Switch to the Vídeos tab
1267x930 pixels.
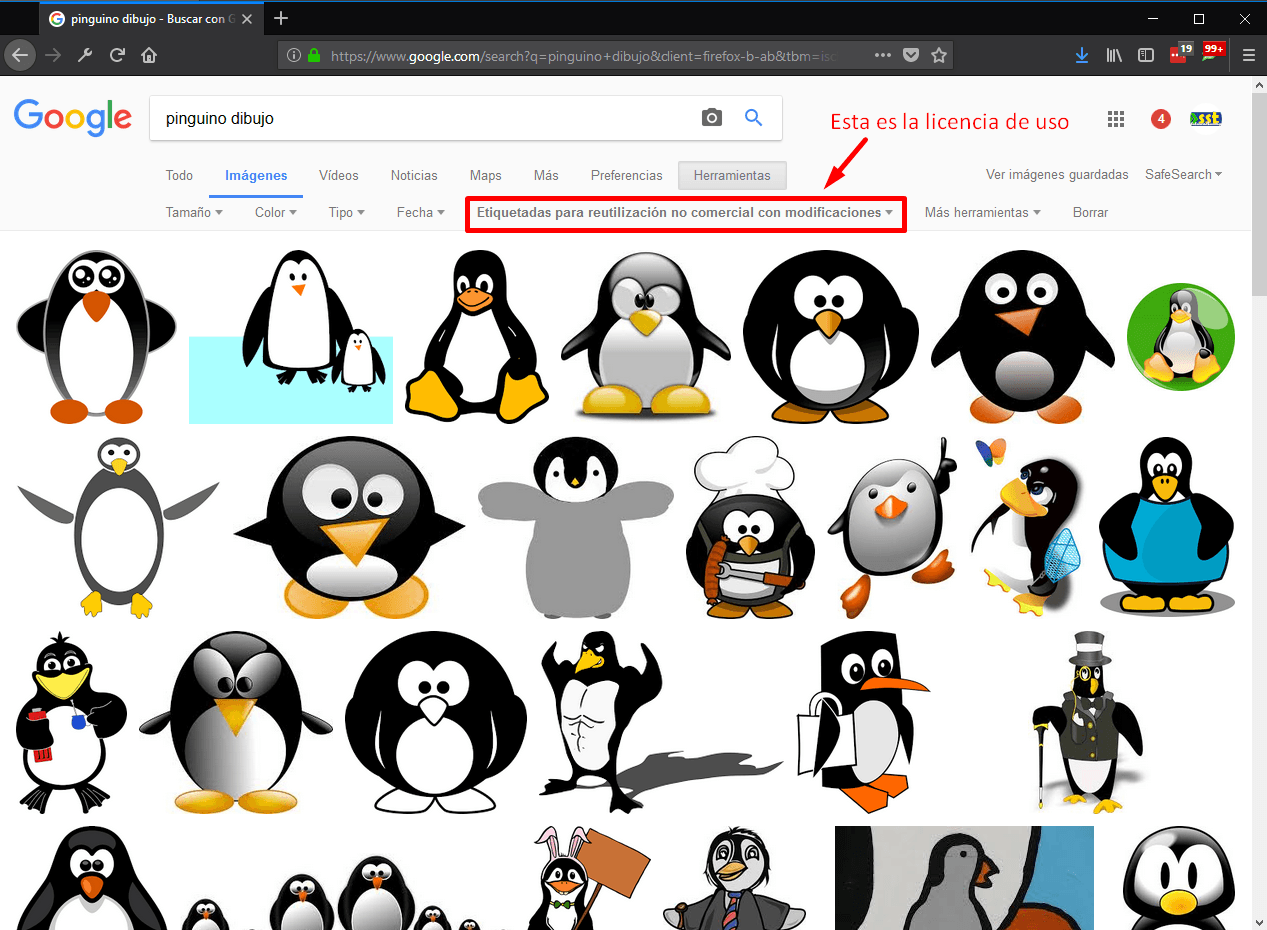339,175
